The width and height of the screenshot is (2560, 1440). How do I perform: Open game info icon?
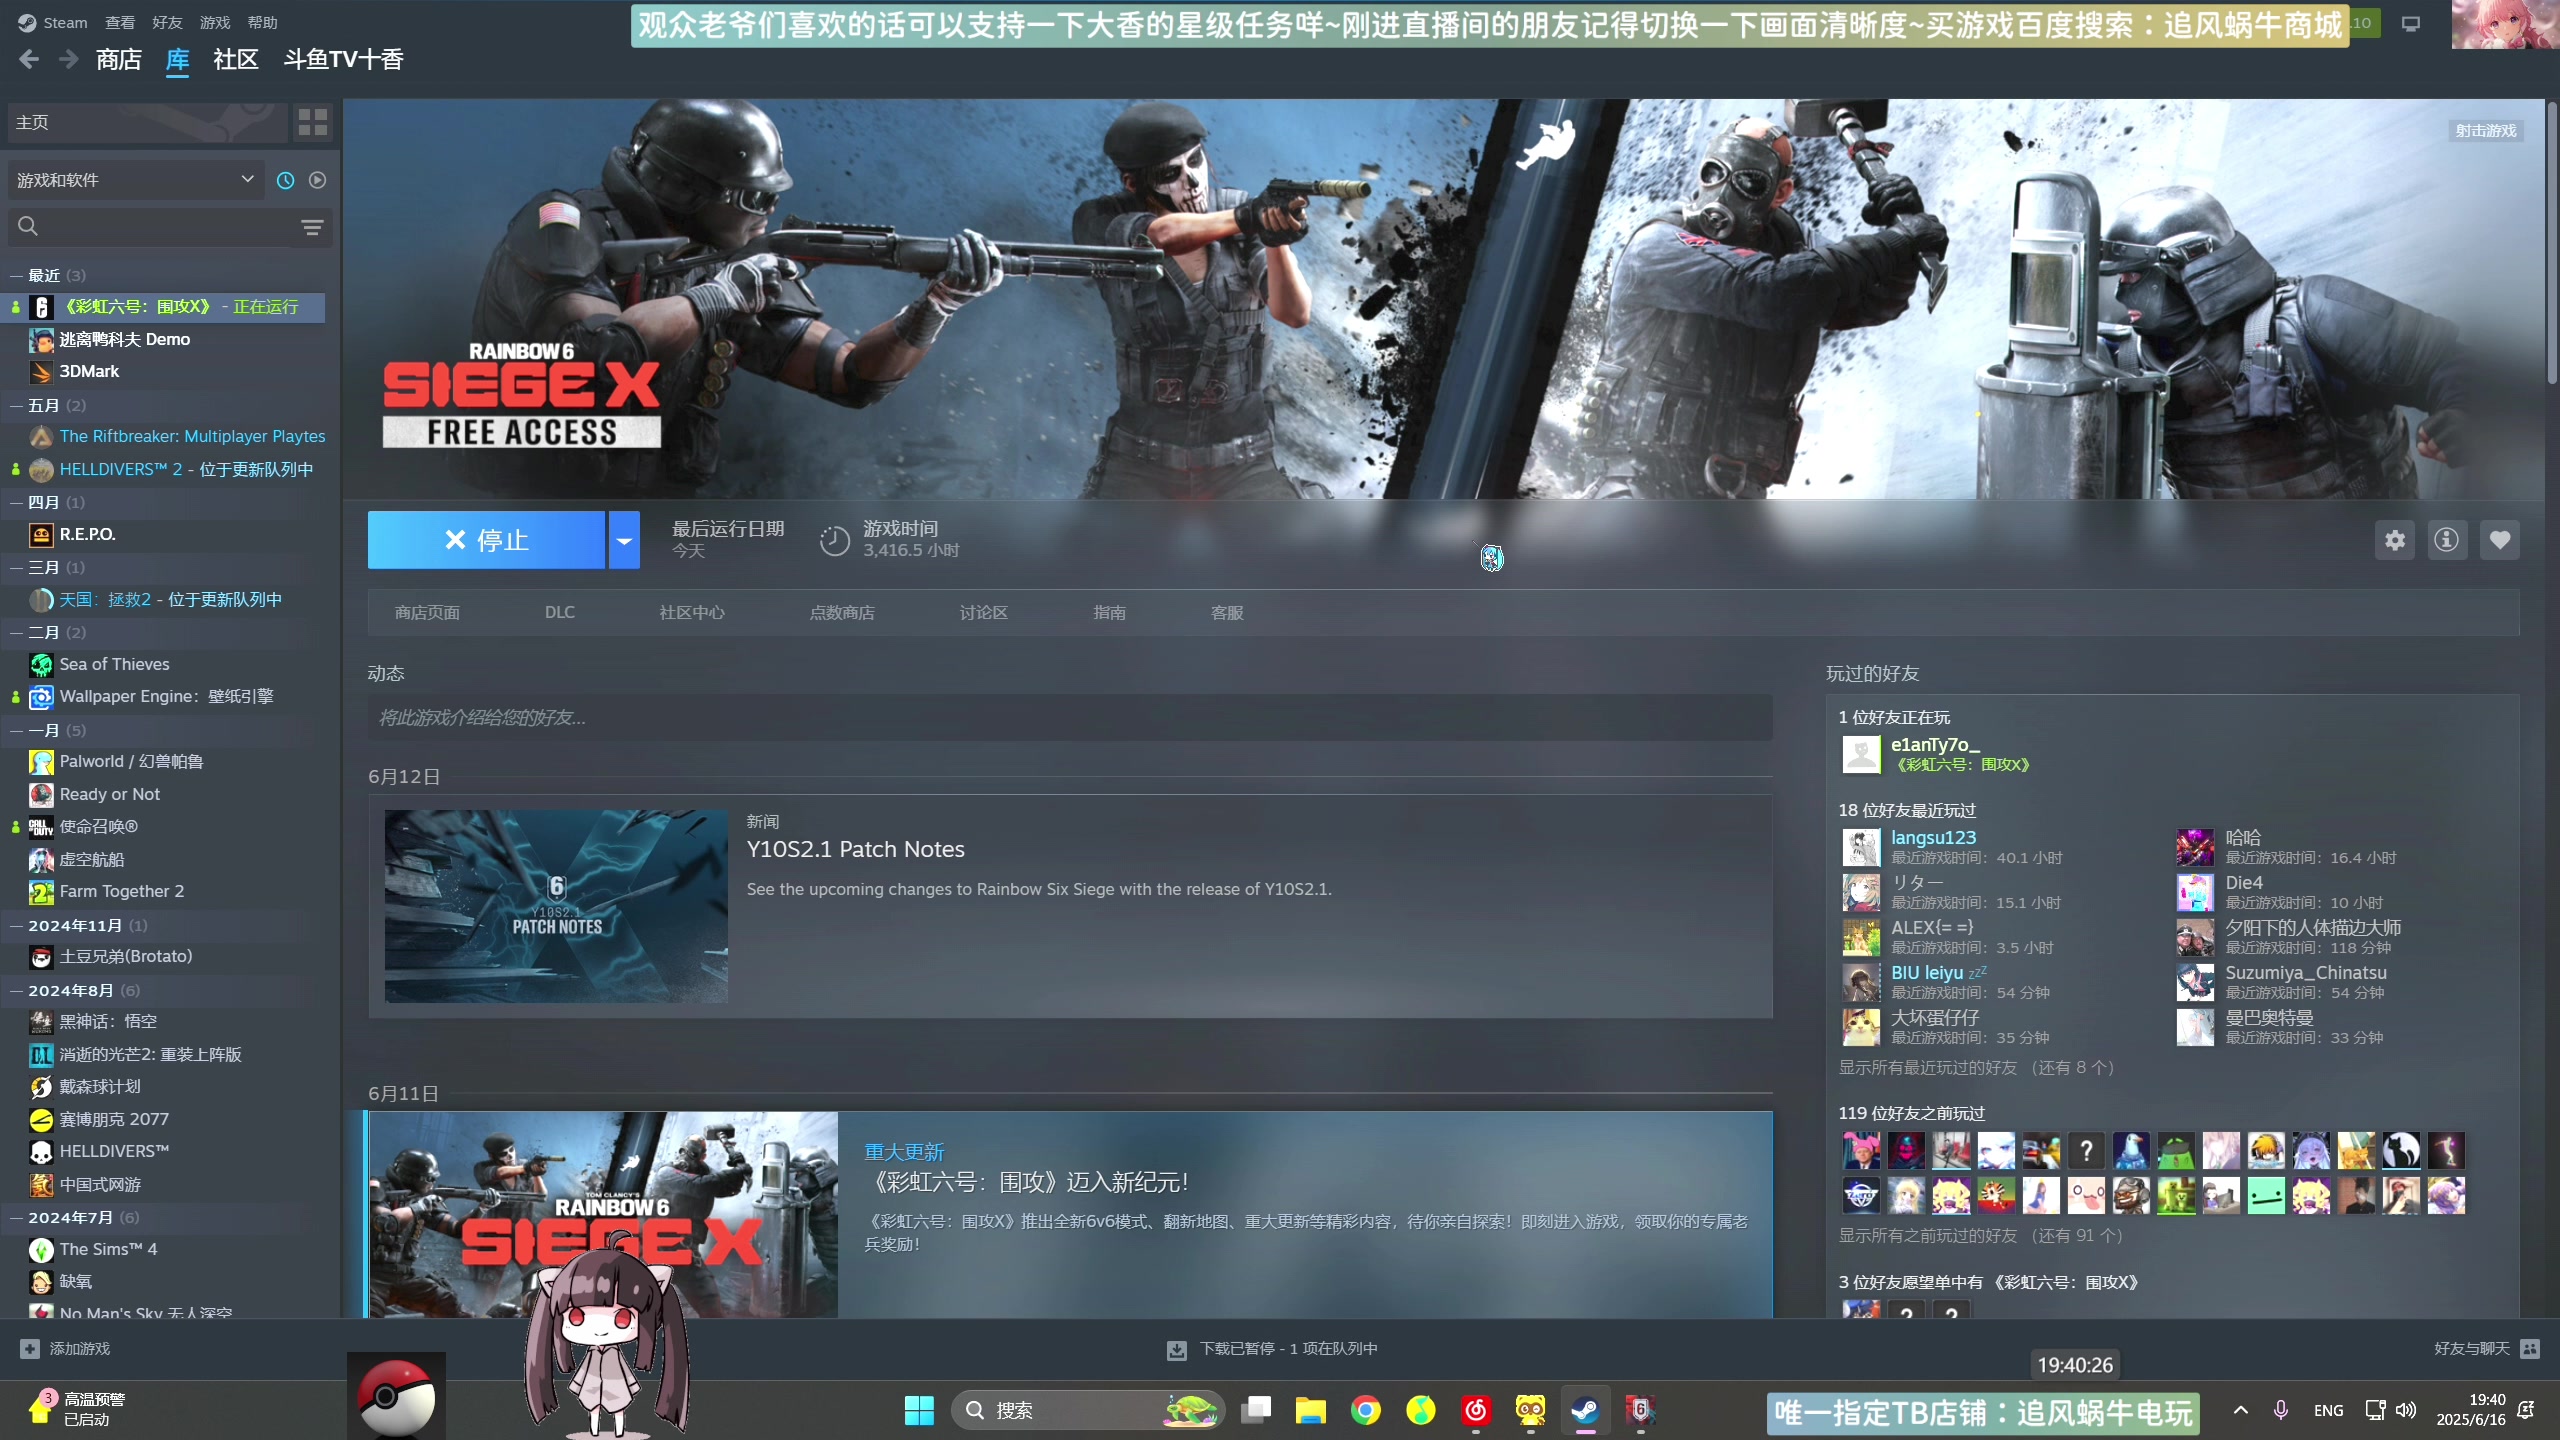click(2447, 540)
